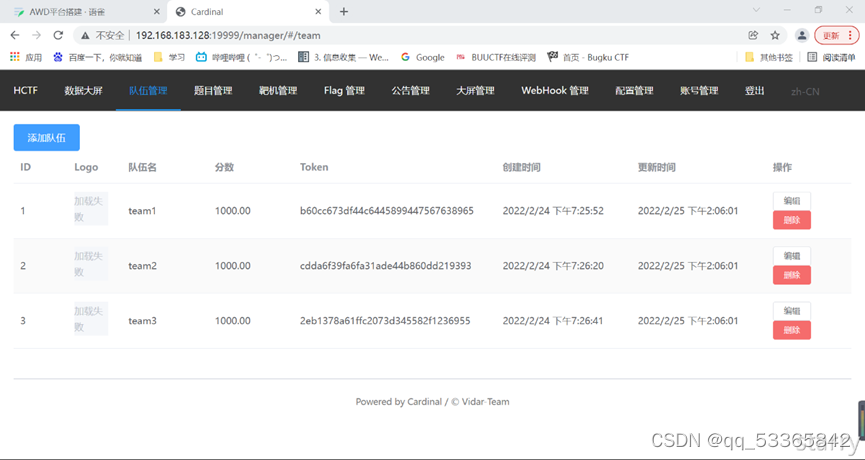865x460 pixels.
Task: Open the 阅读清单 reading list
Action: 831,57
